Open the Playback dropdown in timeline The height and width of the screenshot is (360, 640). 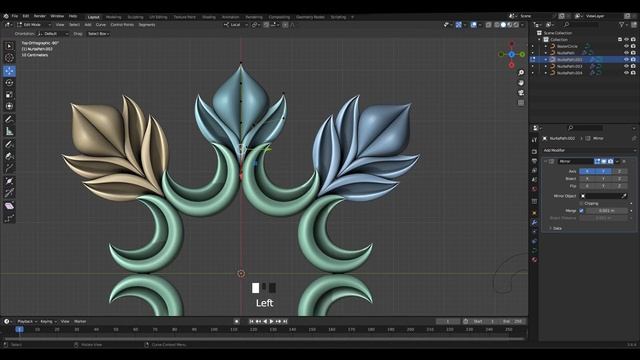point(27,322)
